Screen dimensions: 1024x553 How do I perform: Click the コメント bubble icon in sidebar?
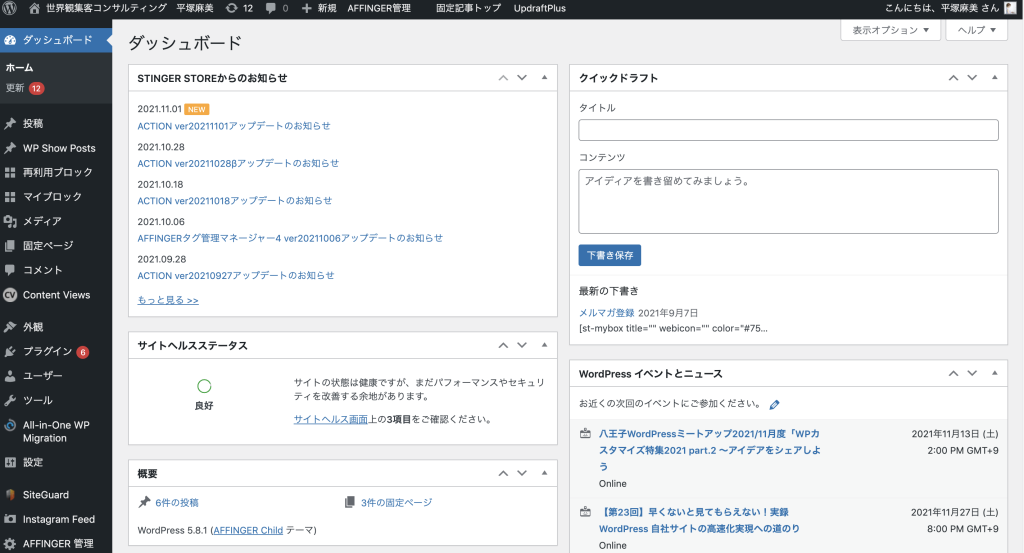[x=10, y=270]
